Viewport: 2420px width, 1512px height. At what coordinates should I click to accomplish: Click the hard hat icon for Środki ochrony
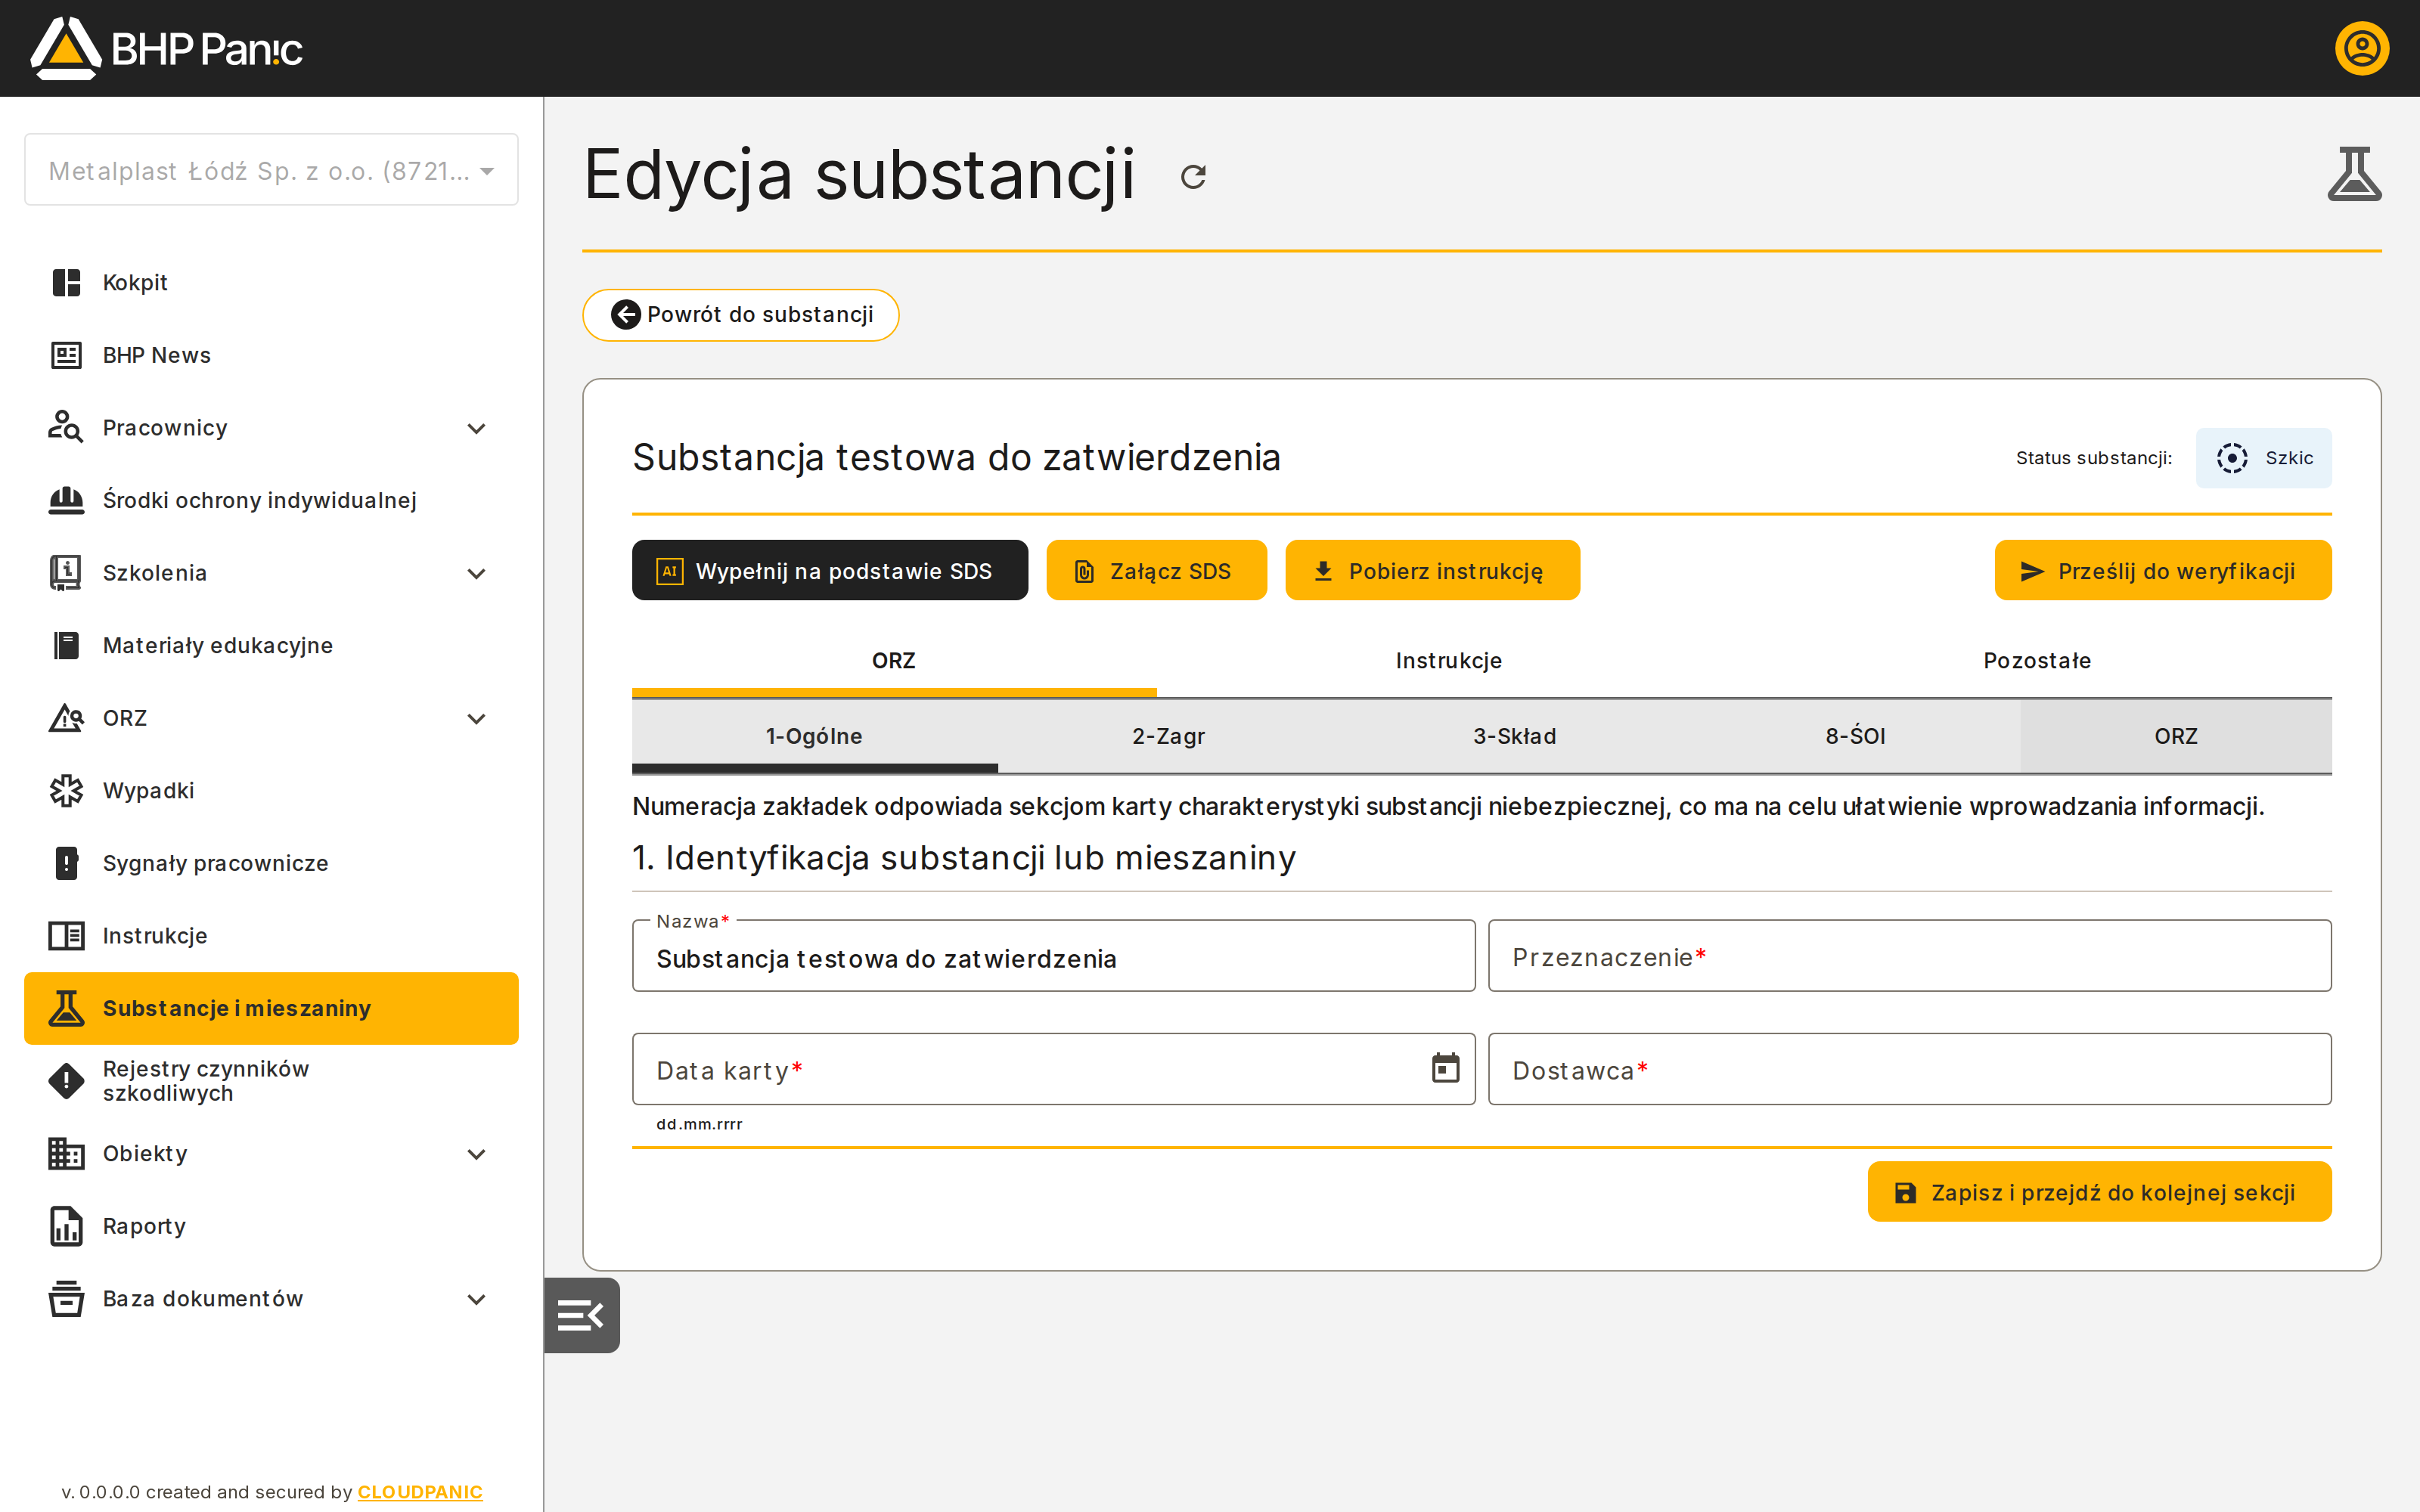[x=66, y=500]
